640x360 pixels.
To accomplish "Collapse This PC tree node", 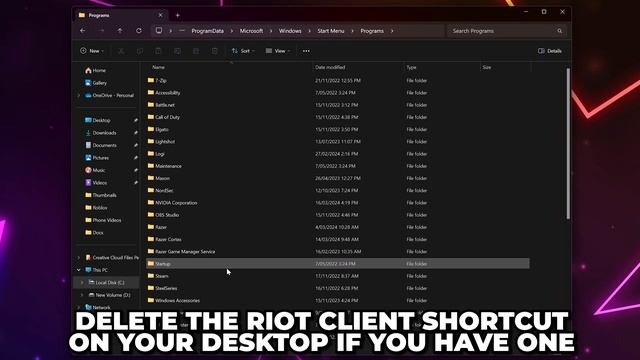I will 79,270.
